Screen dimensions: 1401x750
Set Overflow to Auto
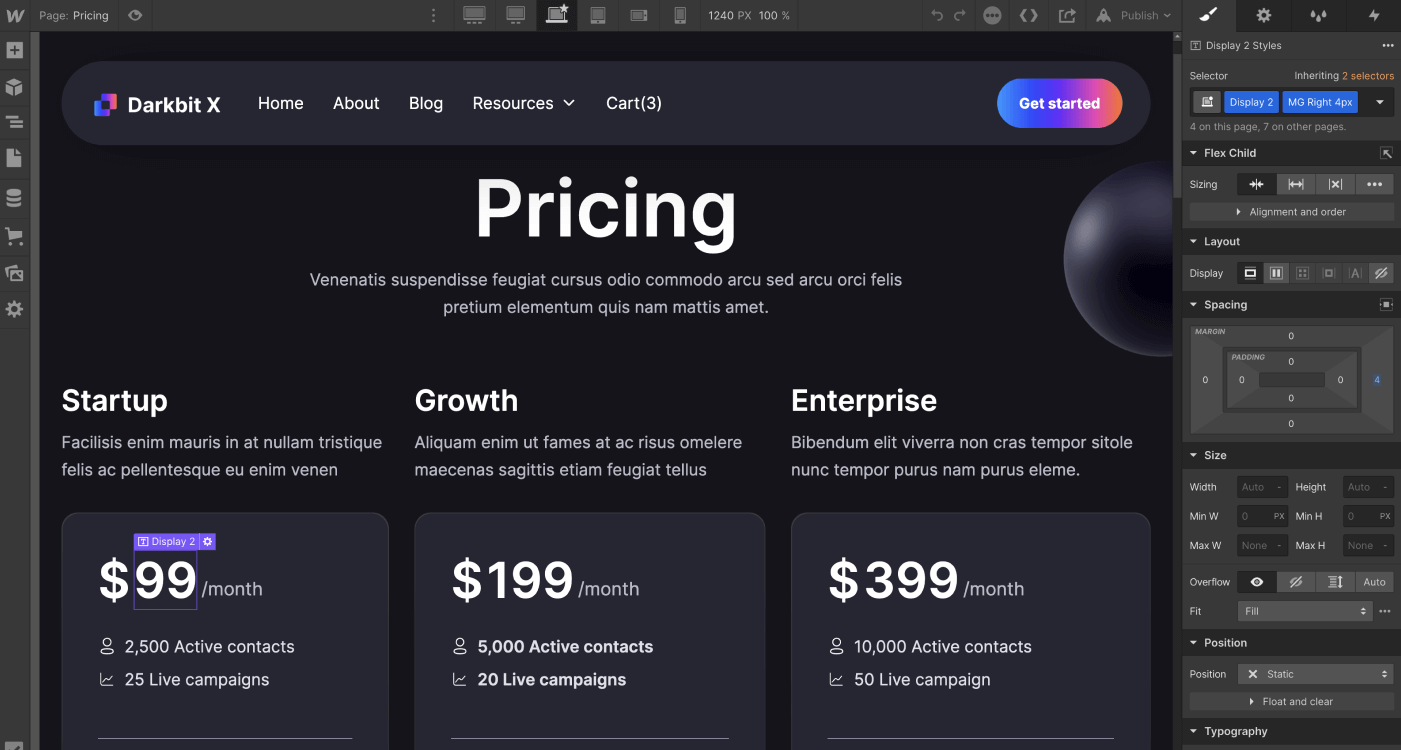pyautogui.click(x=1374, y=581)
